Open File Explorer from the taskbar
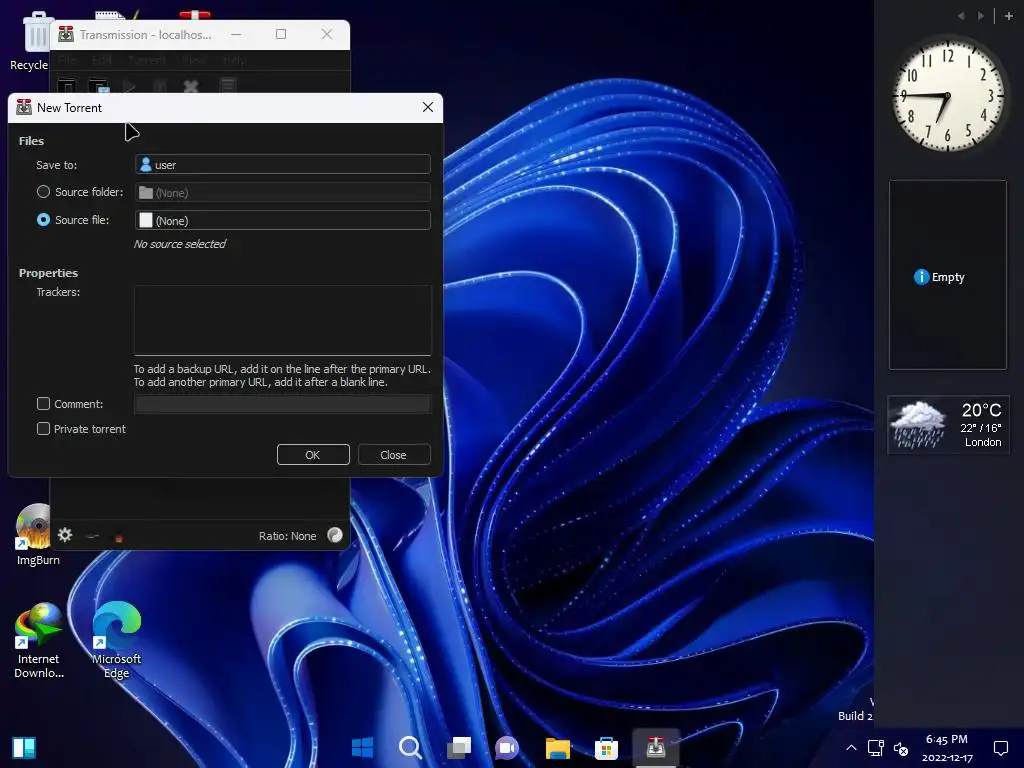The image size is (1024, 768). click(558, 747)
